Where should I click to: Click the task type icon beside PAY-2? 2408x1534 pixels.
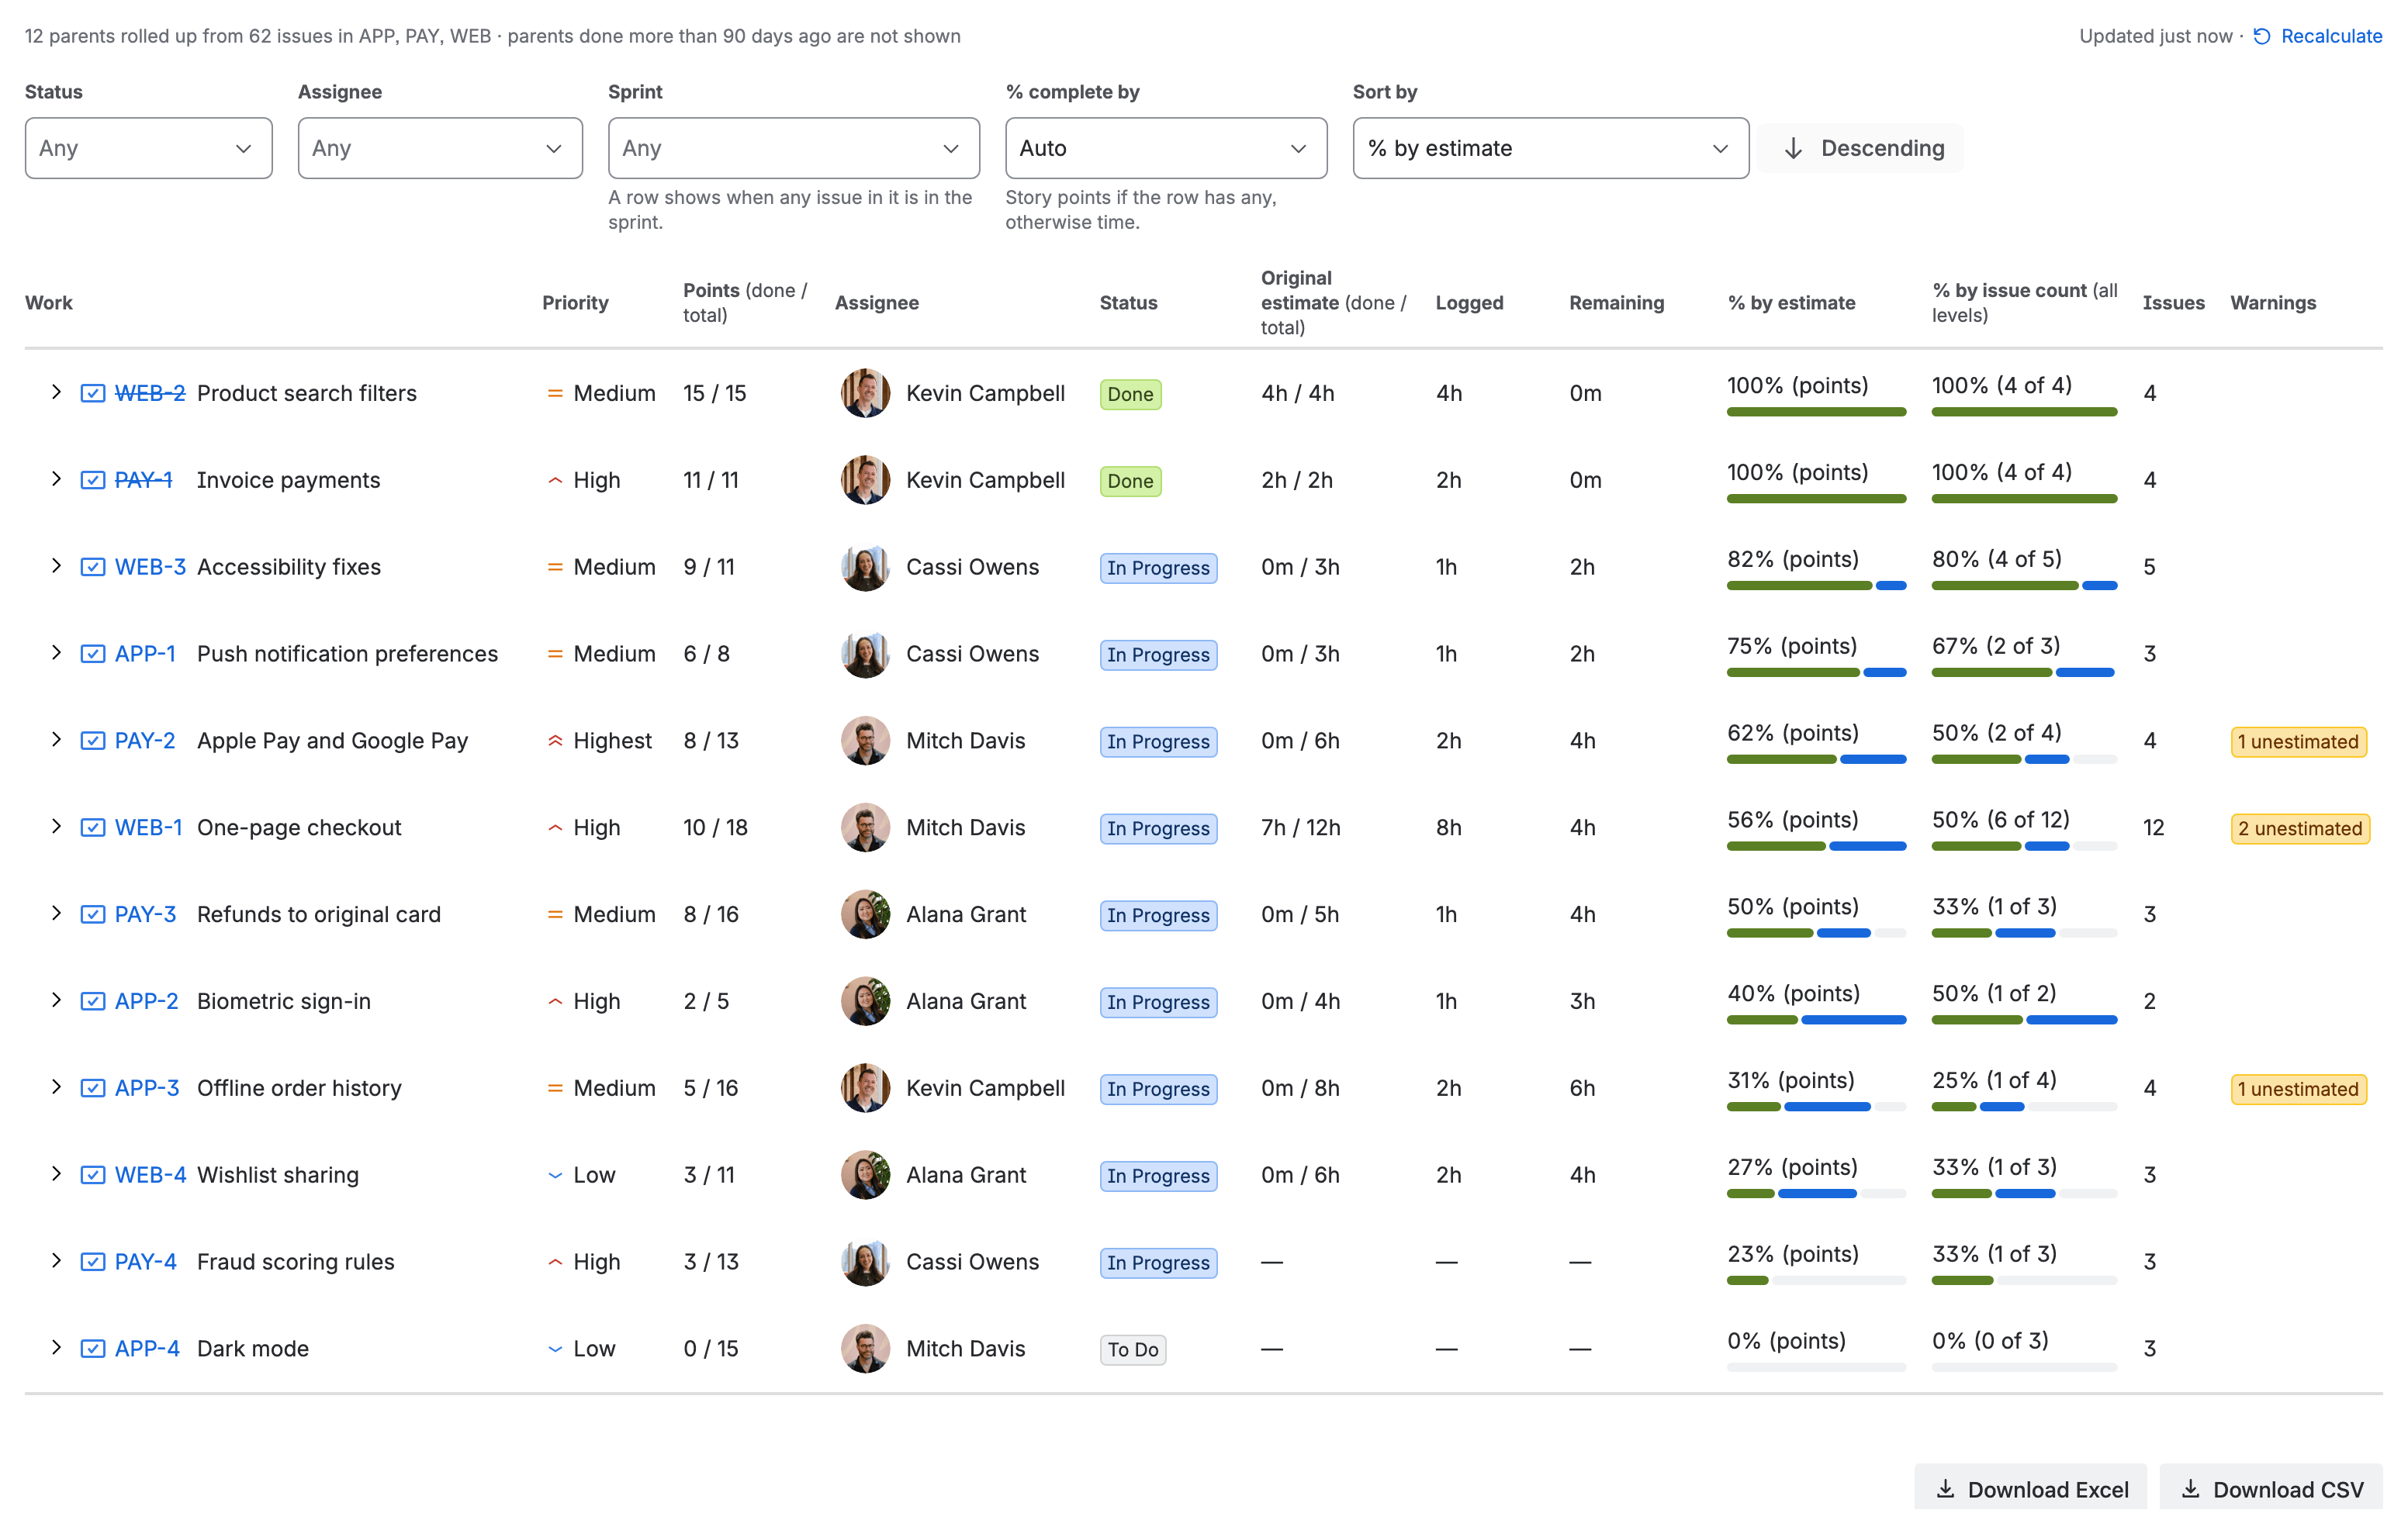point(92,740)
